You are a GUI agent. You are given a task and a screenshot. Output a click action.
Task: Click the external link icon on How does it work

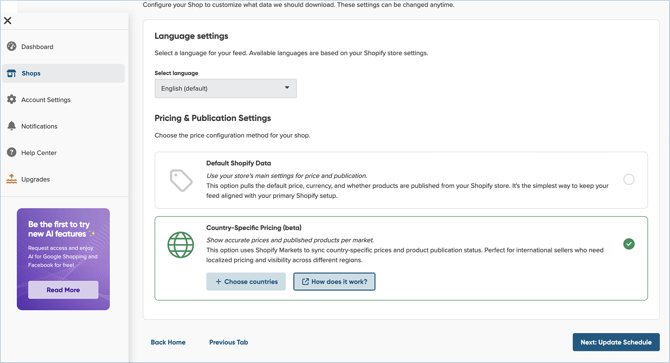[x=305, y=281]
